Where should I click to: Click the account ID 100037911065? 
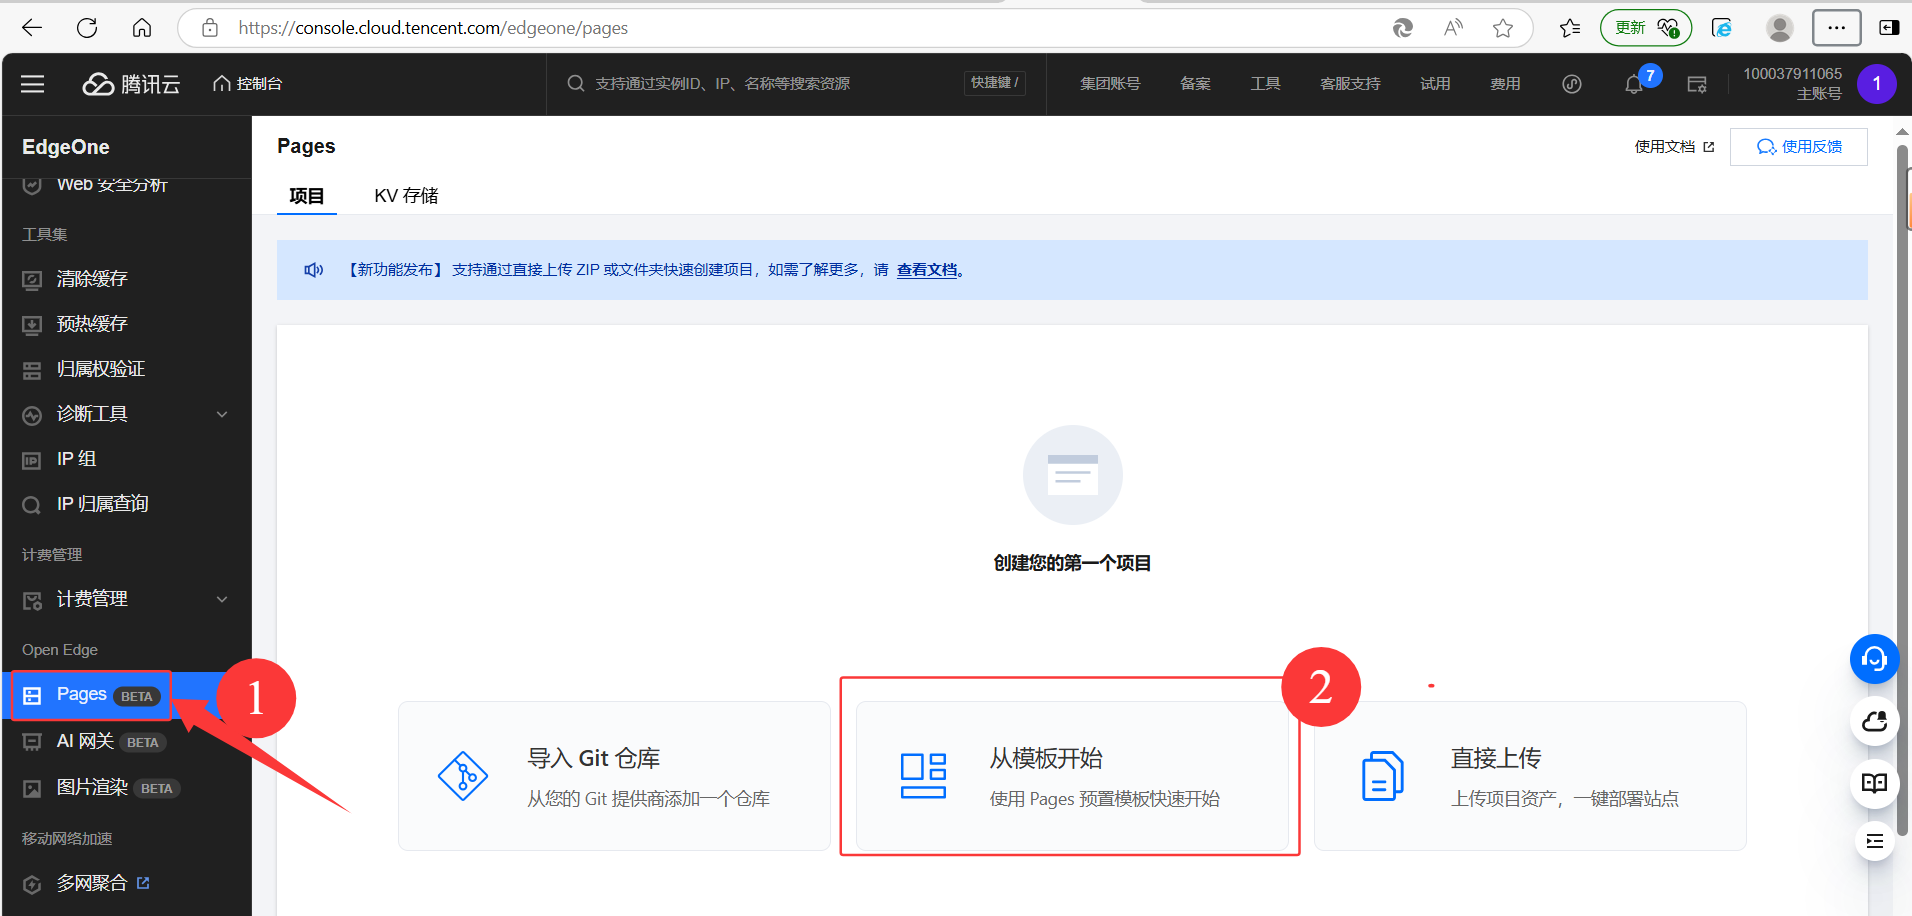[x=1792, y=74]
